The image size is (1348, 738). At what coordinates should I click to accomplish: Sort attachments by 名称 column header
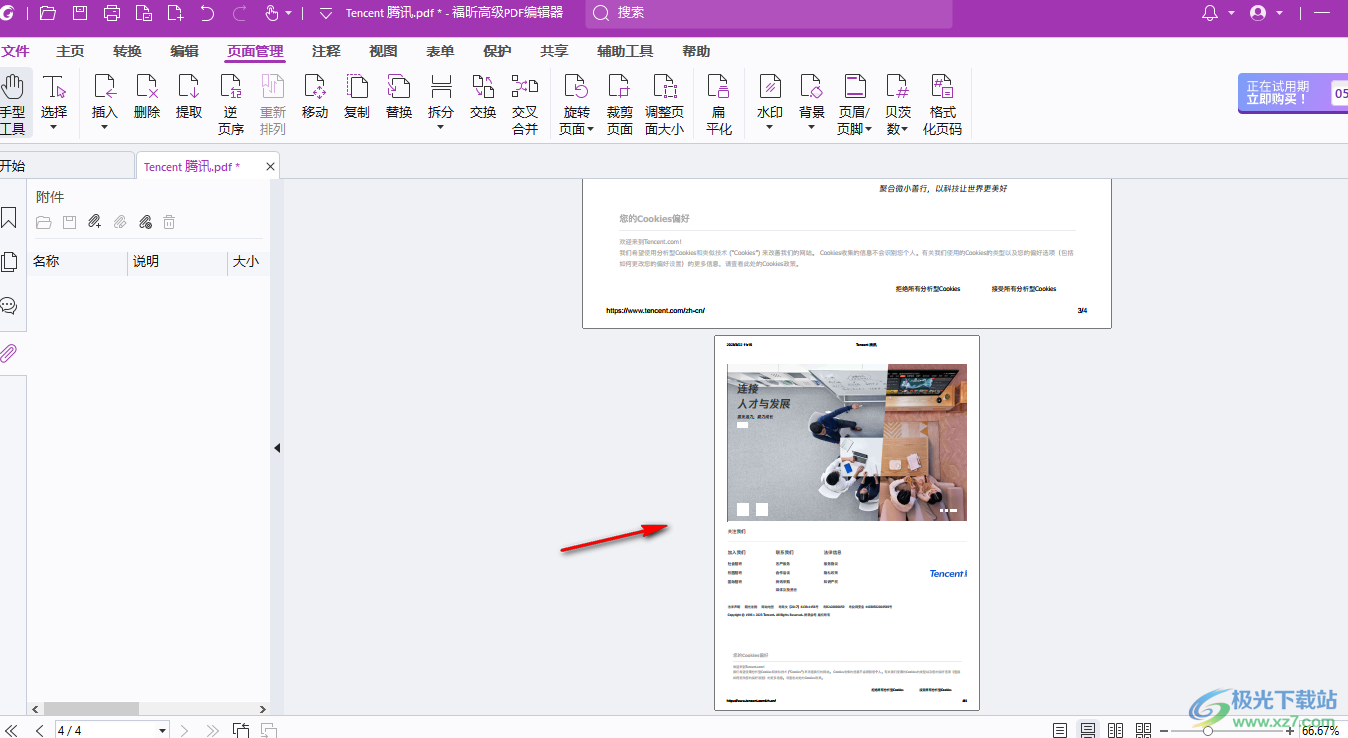click(x=78, y=261)
